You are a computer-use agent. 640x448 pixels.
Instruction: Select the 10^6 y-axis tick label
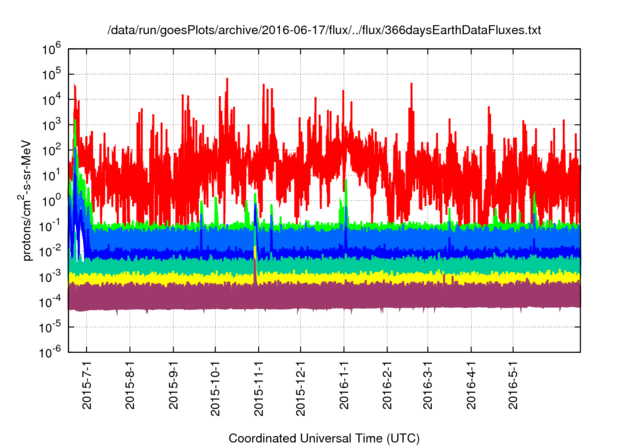click(51, 49)
